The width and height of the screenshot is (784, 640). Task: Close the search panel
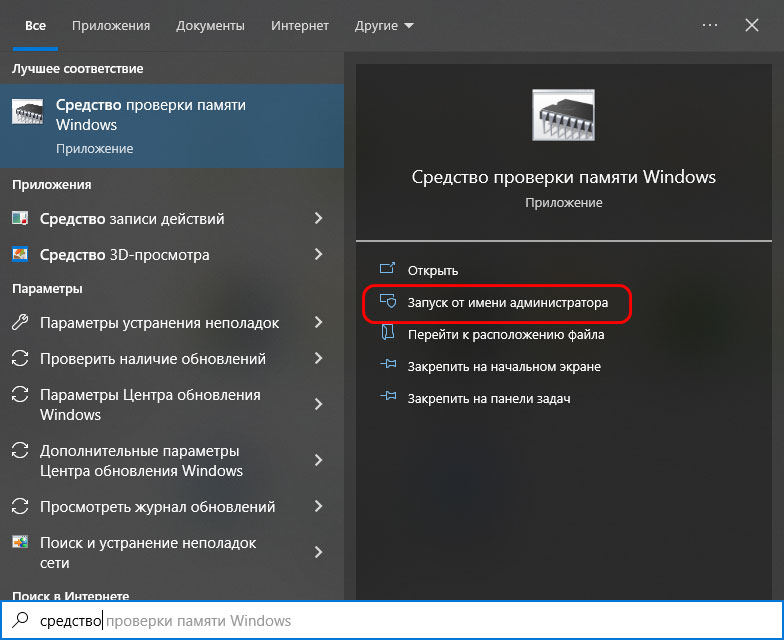752,25
